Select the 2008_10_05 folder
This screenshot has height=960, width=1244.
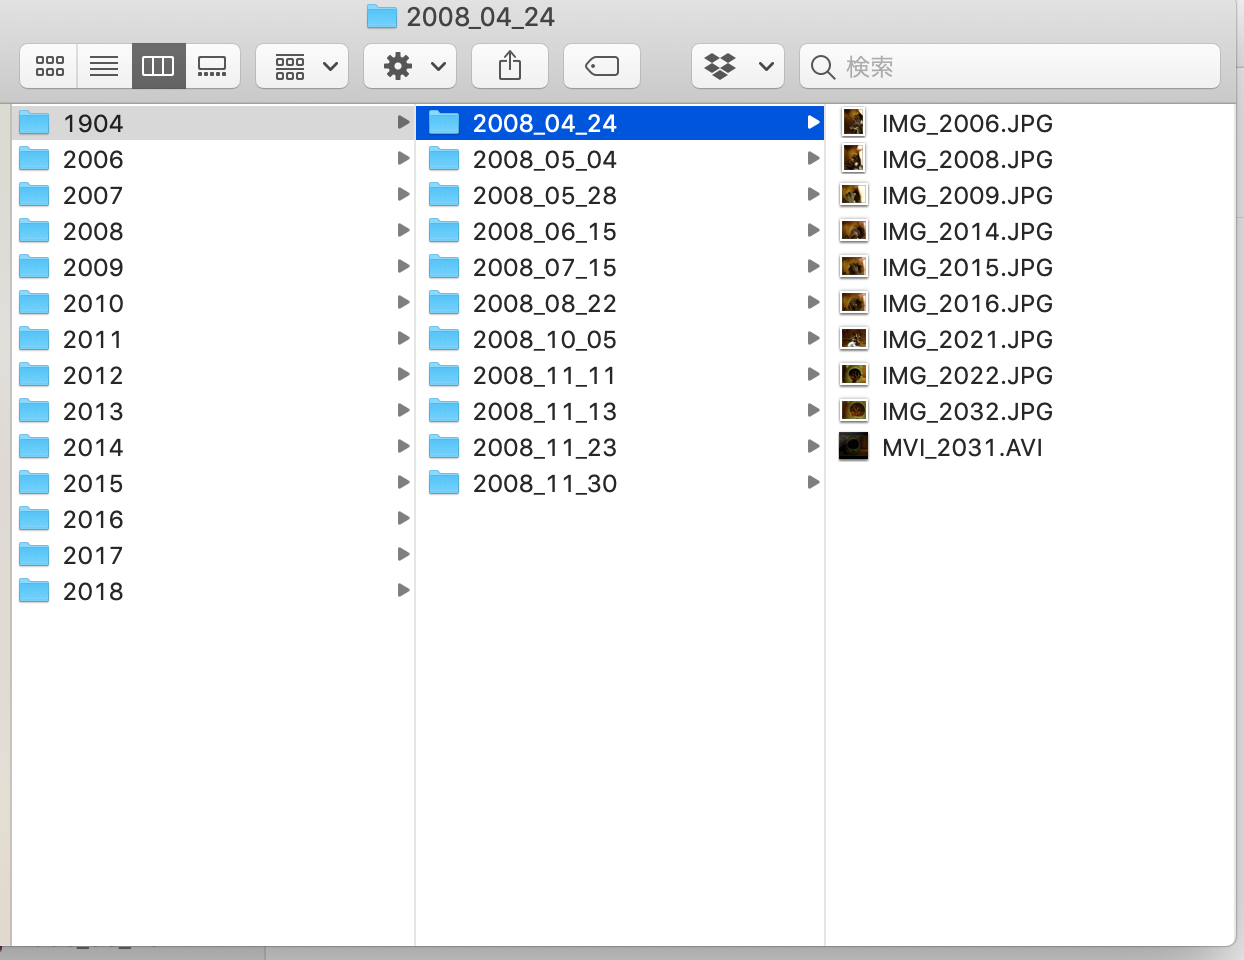(x=544, y=339)
